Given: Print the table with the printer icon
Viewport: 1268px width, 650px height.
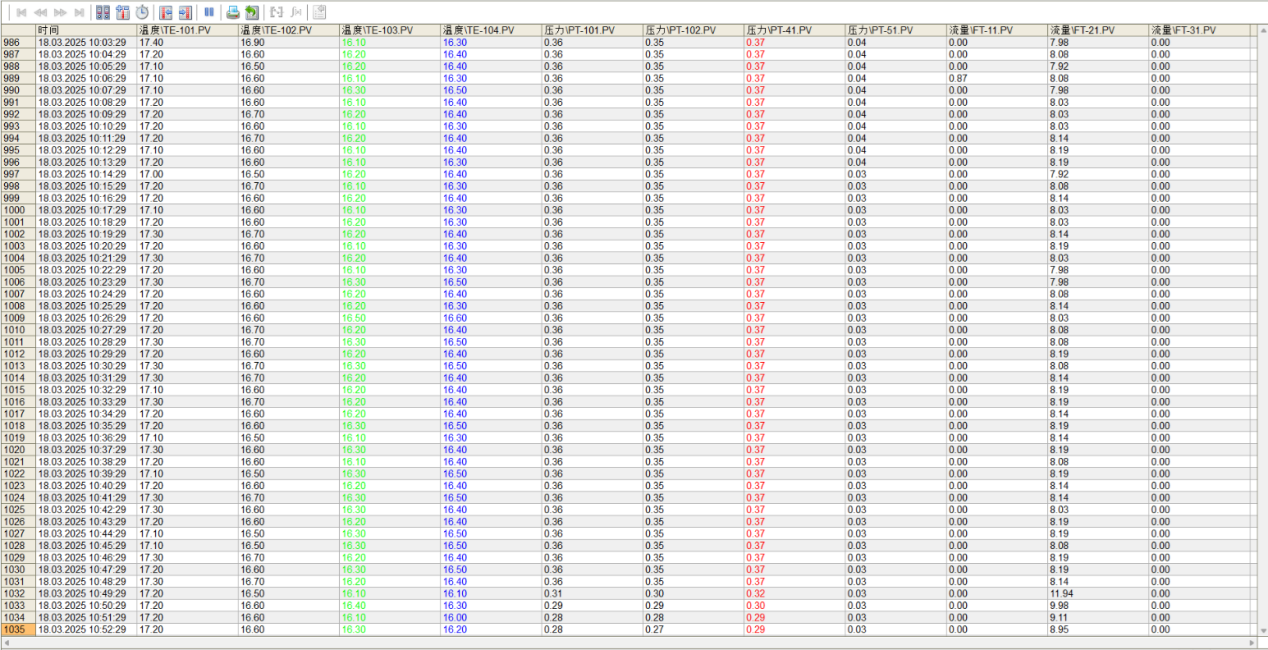Looking at the screenshot, I should point(232,13).
